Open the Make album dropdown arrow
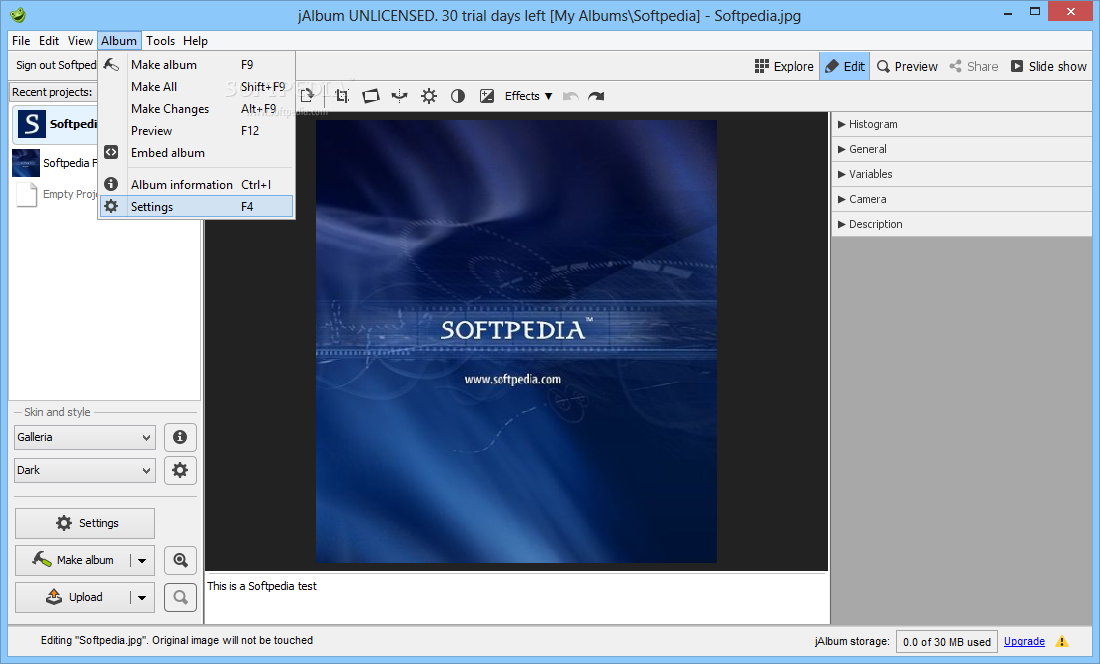1100x664 pixels. (x=142, y=560)
